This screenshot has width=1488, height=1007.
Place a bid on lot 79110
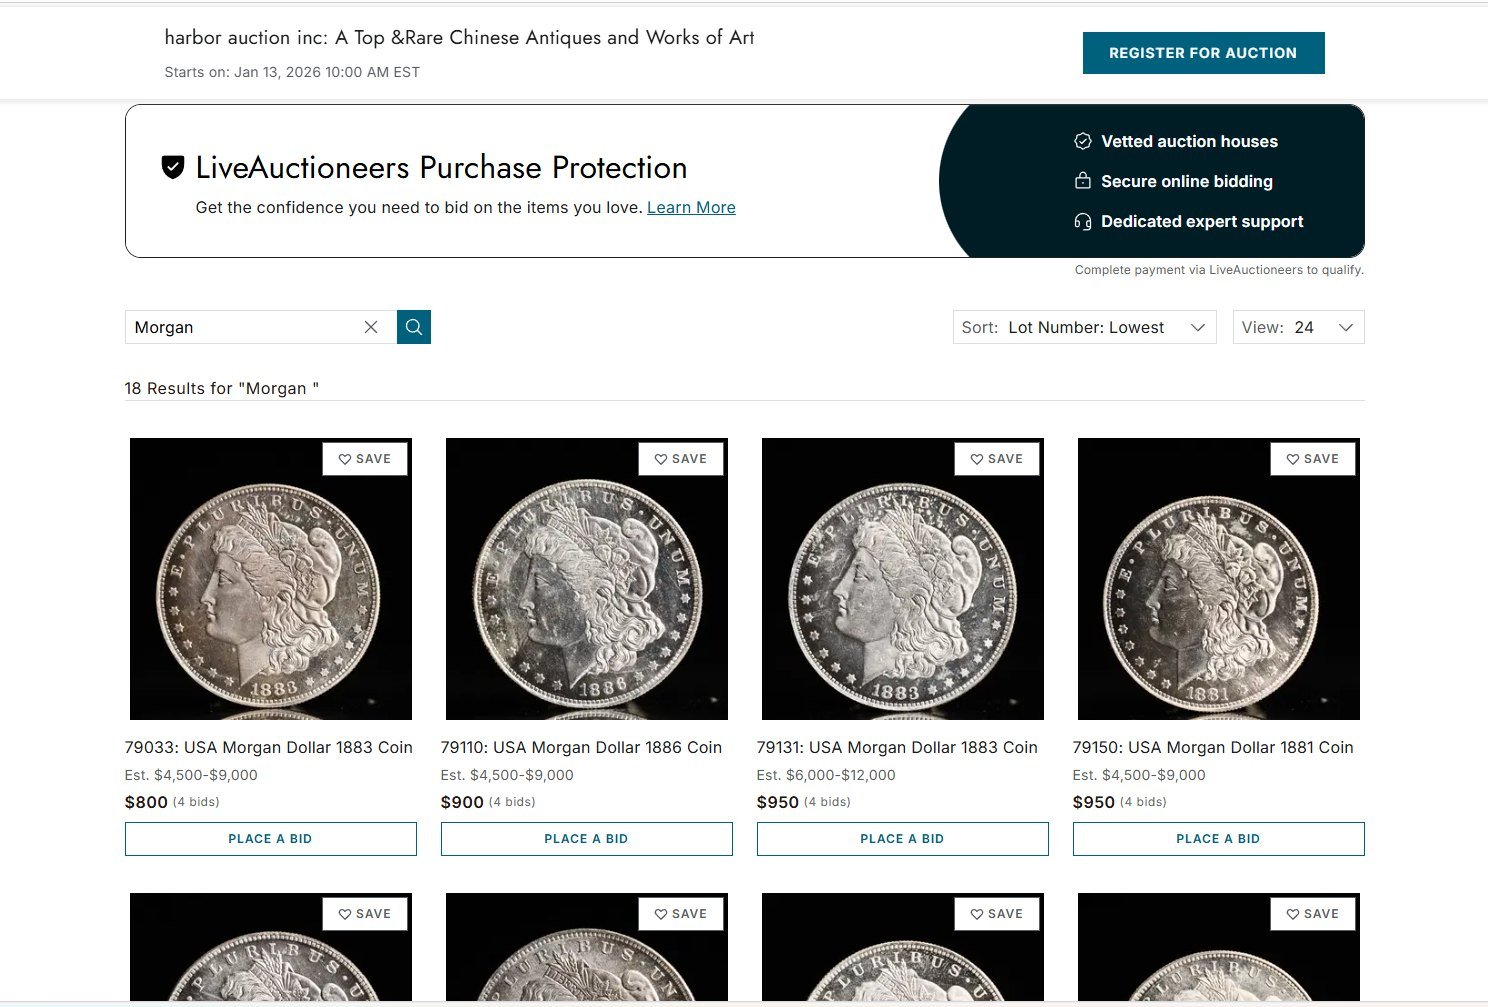(x=586, y=839)
